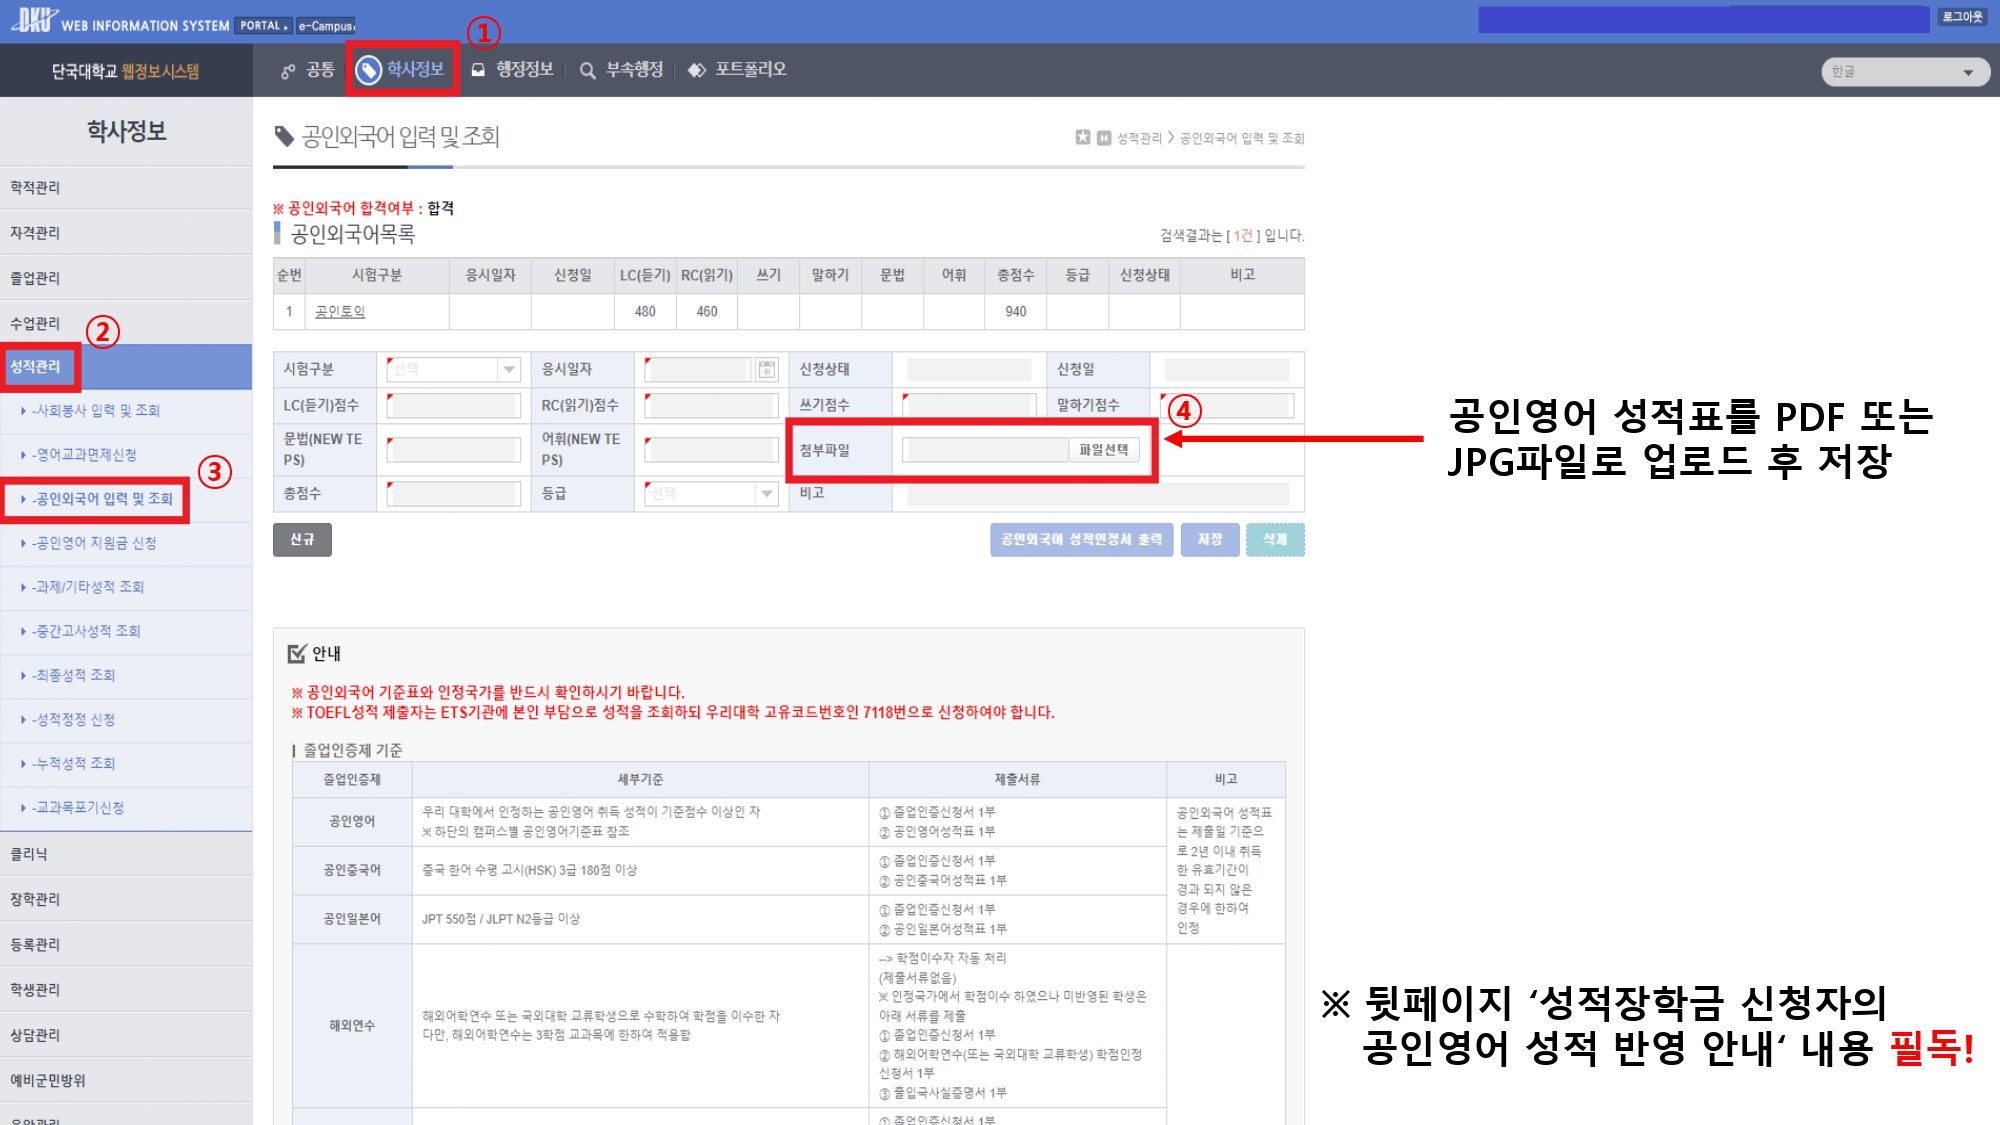Image resolution: width=2000 pixels, height=1125 pixels.
Task: Open the 등급 selection dropdown
Action: pos(712,494)
